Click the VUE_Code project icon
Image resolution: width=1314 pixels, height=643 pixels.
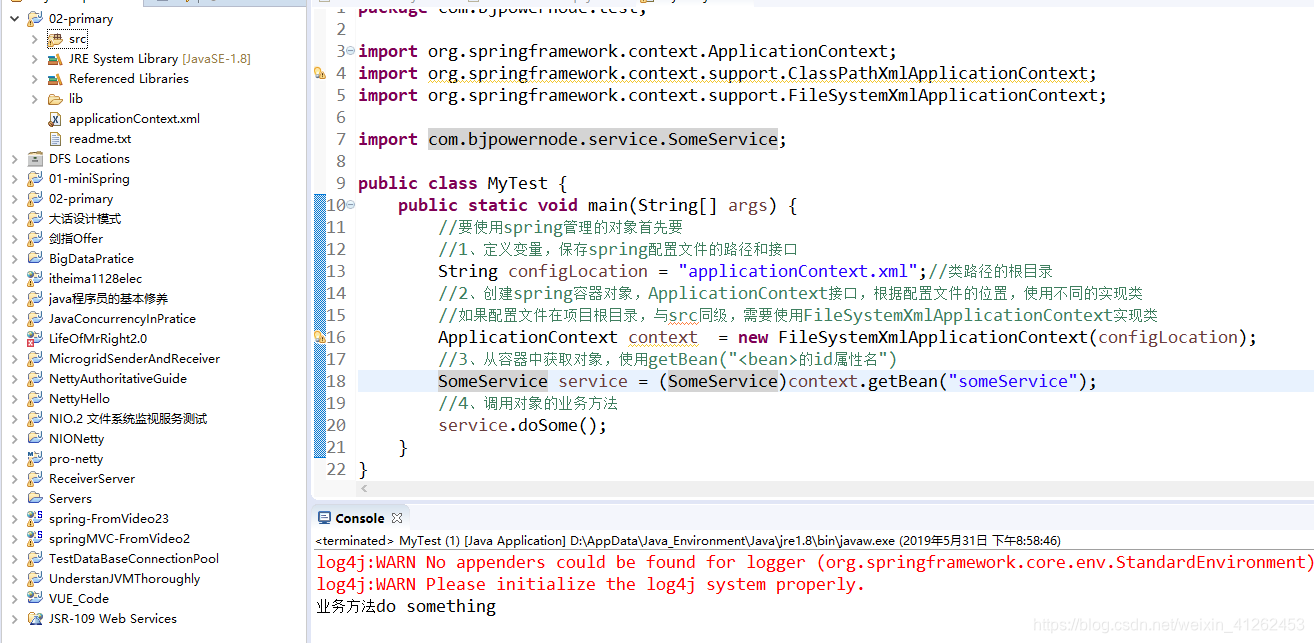(x=35, y=599)
